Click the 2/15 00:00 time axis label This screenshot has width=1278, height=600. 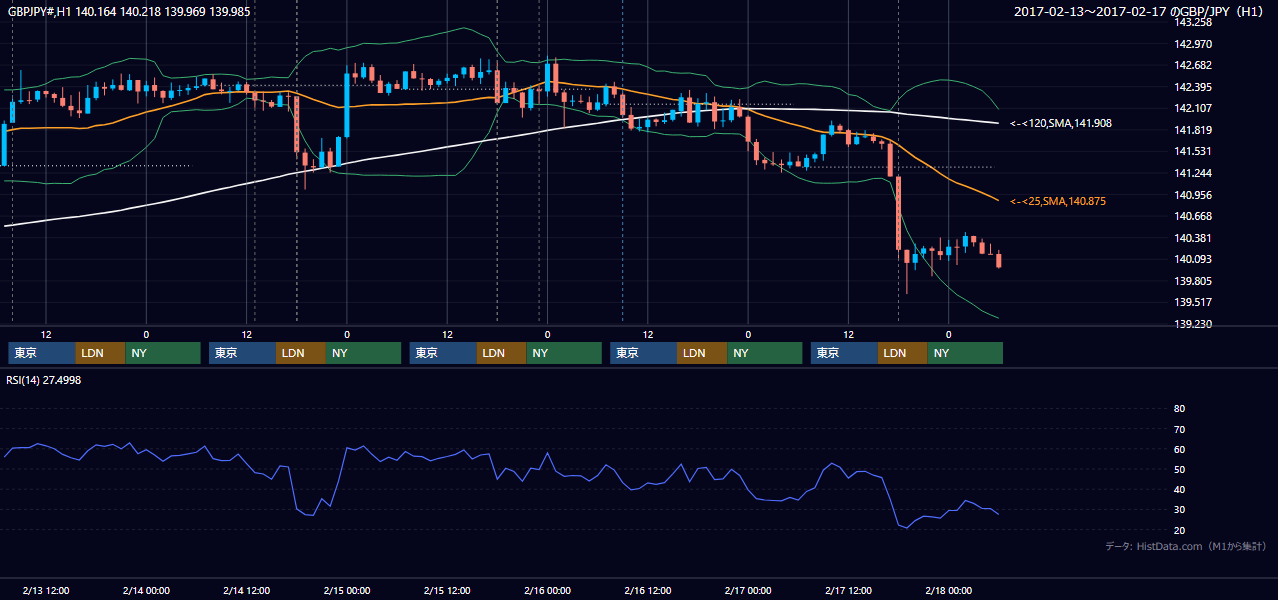(x=347, y=590)
